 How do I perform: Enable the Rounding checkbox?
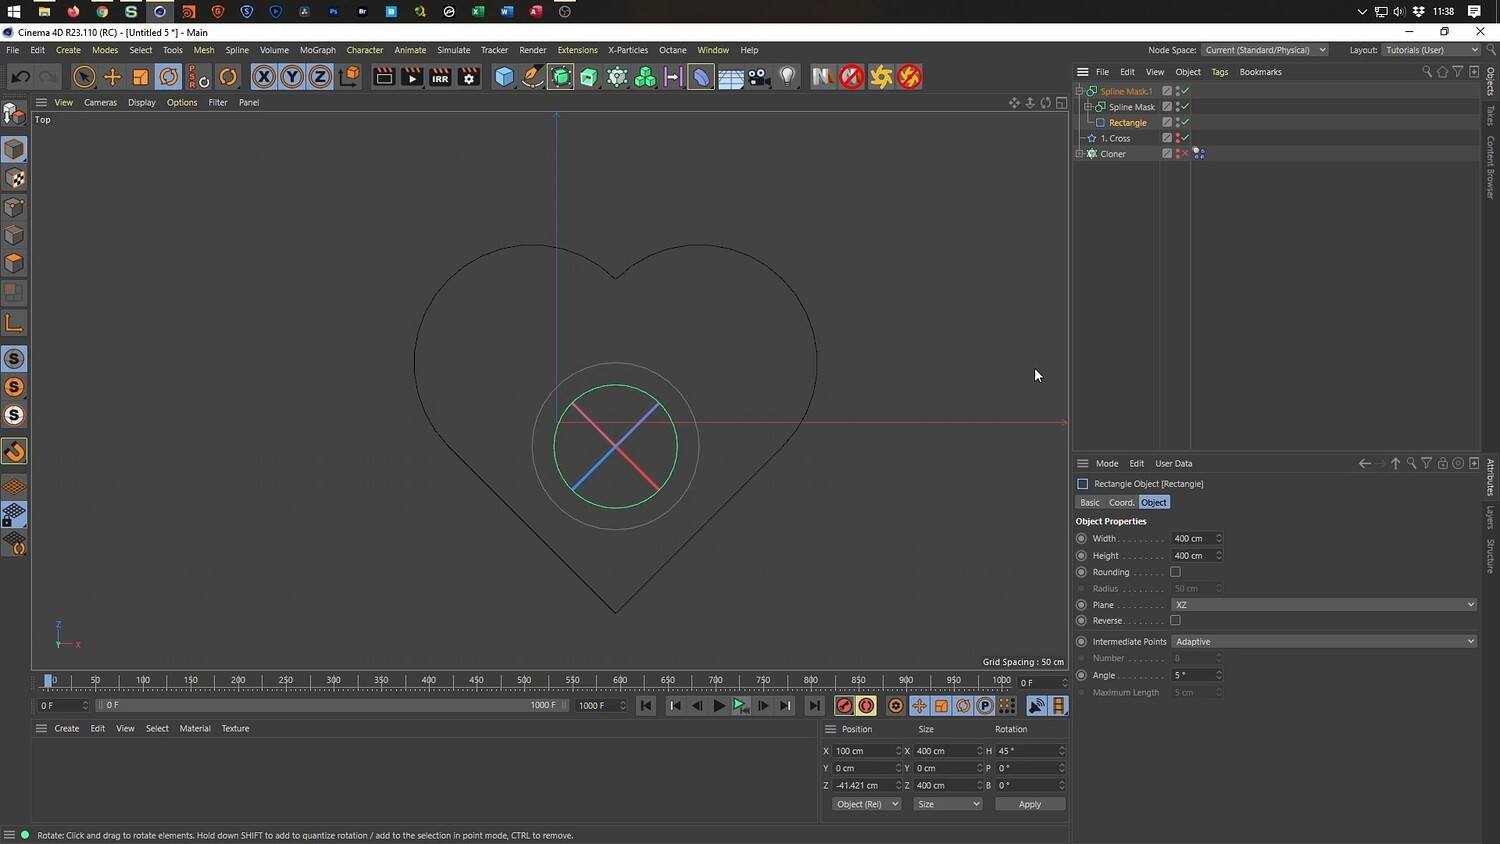pos(1175,572)
